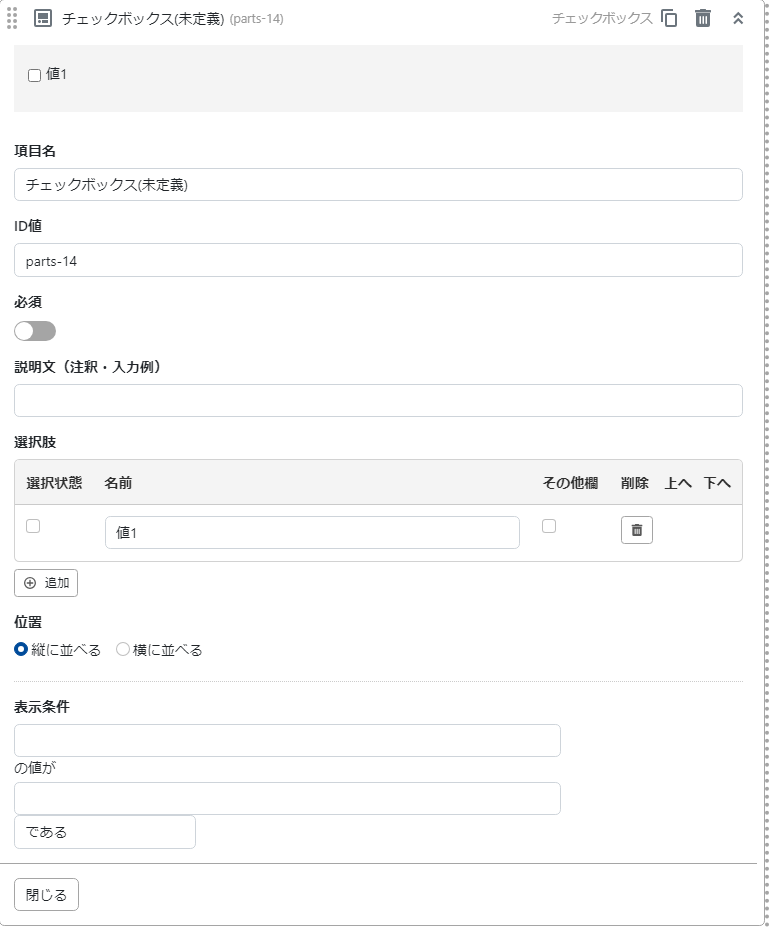This screenshot has height=927, width=773.
Task: Click the checkbox part type icon in header
Action: pos(43,18)
